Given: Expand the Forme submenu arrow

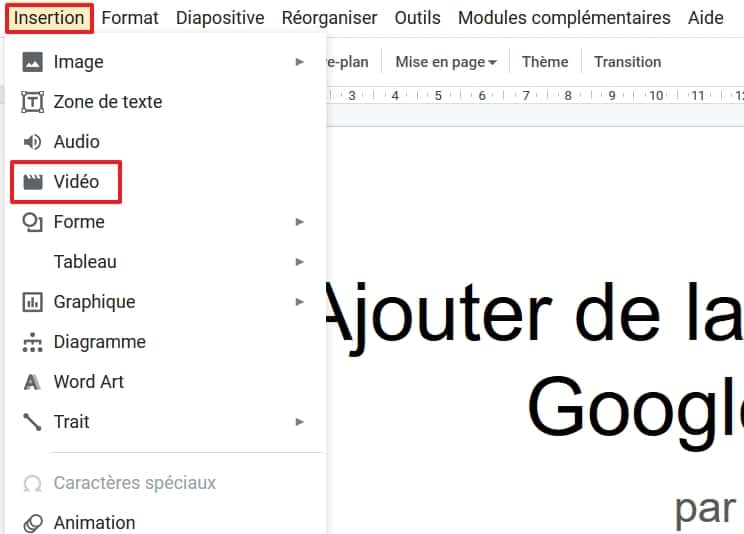Looking at the screenshot, I should coord(299,222).
